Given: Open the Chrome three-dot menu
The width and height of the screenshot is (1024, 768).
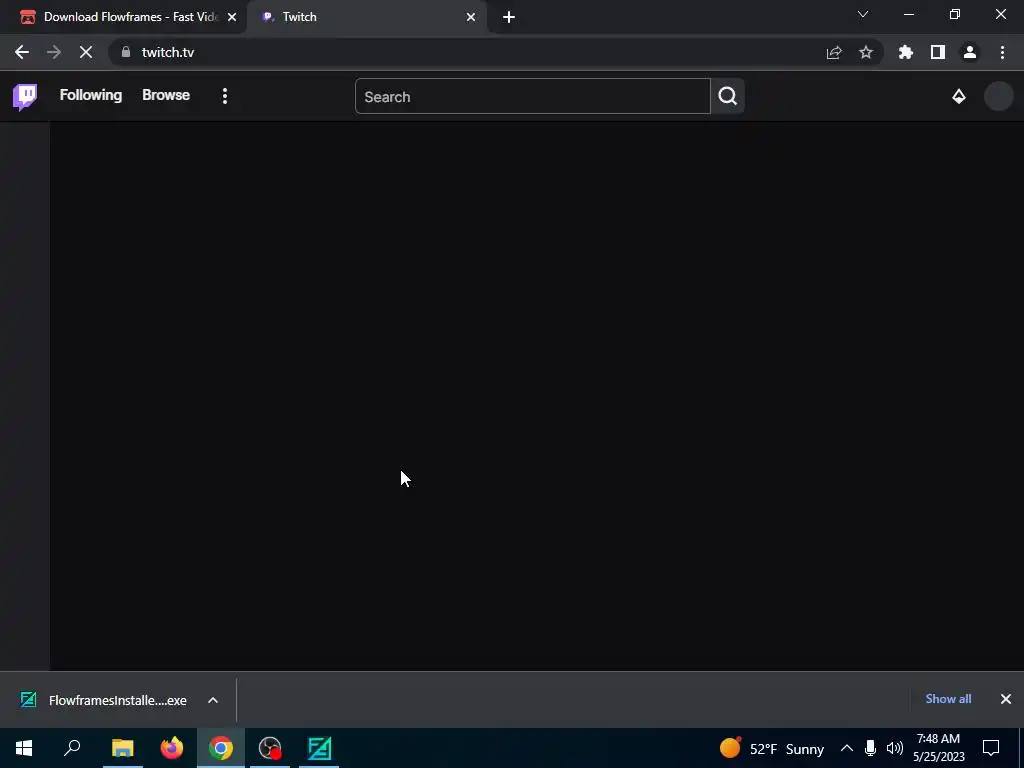Looking at the screenshot, I should pos(1002,52).
